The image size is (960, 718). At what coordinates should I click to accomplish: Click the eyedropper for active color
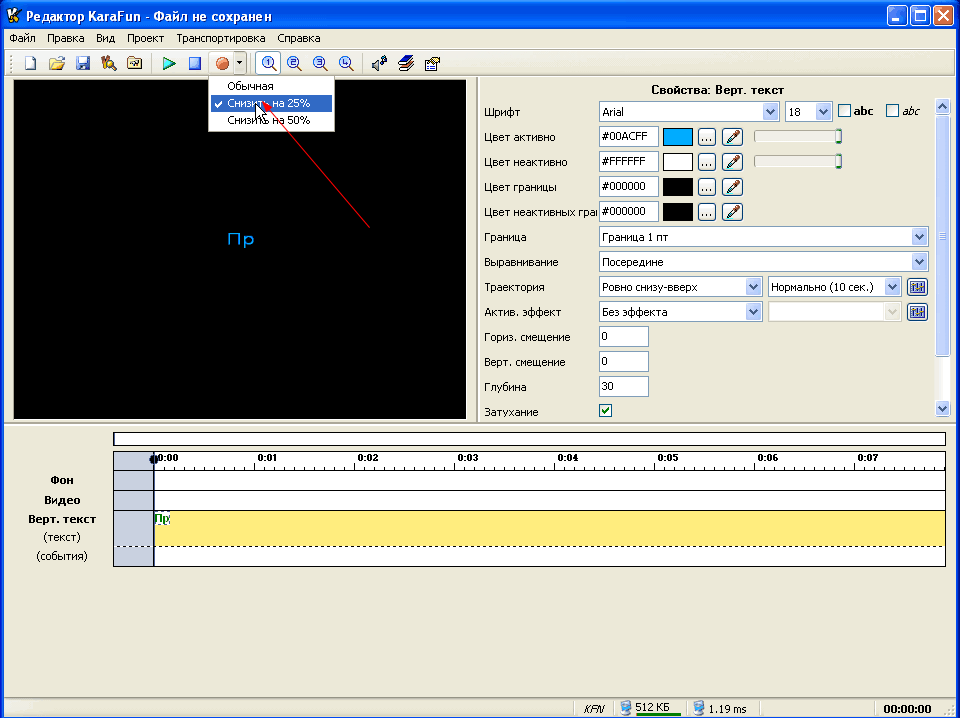[x=733, y=137]
